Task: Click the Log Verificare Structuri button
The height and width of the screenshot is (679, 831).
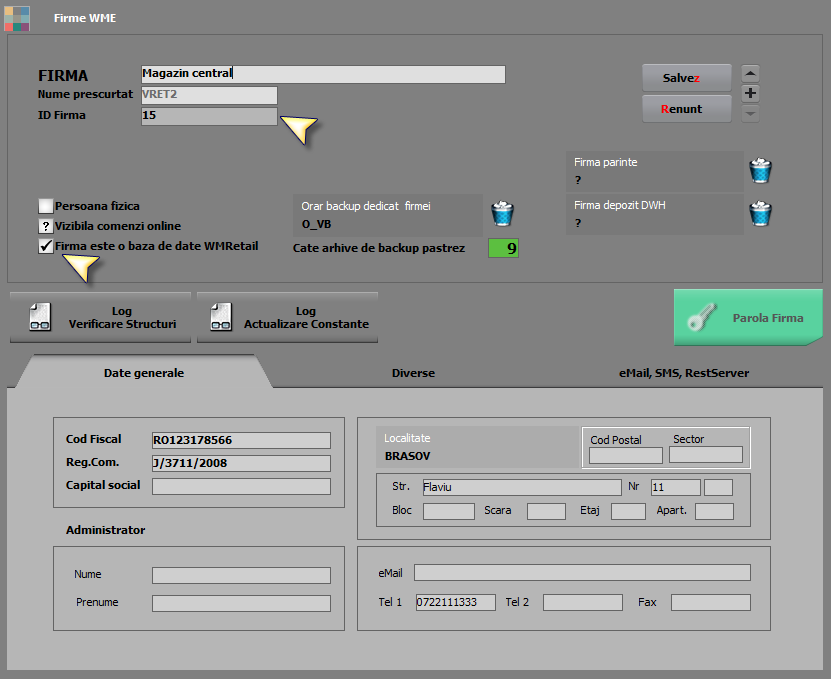Action: 100,318
